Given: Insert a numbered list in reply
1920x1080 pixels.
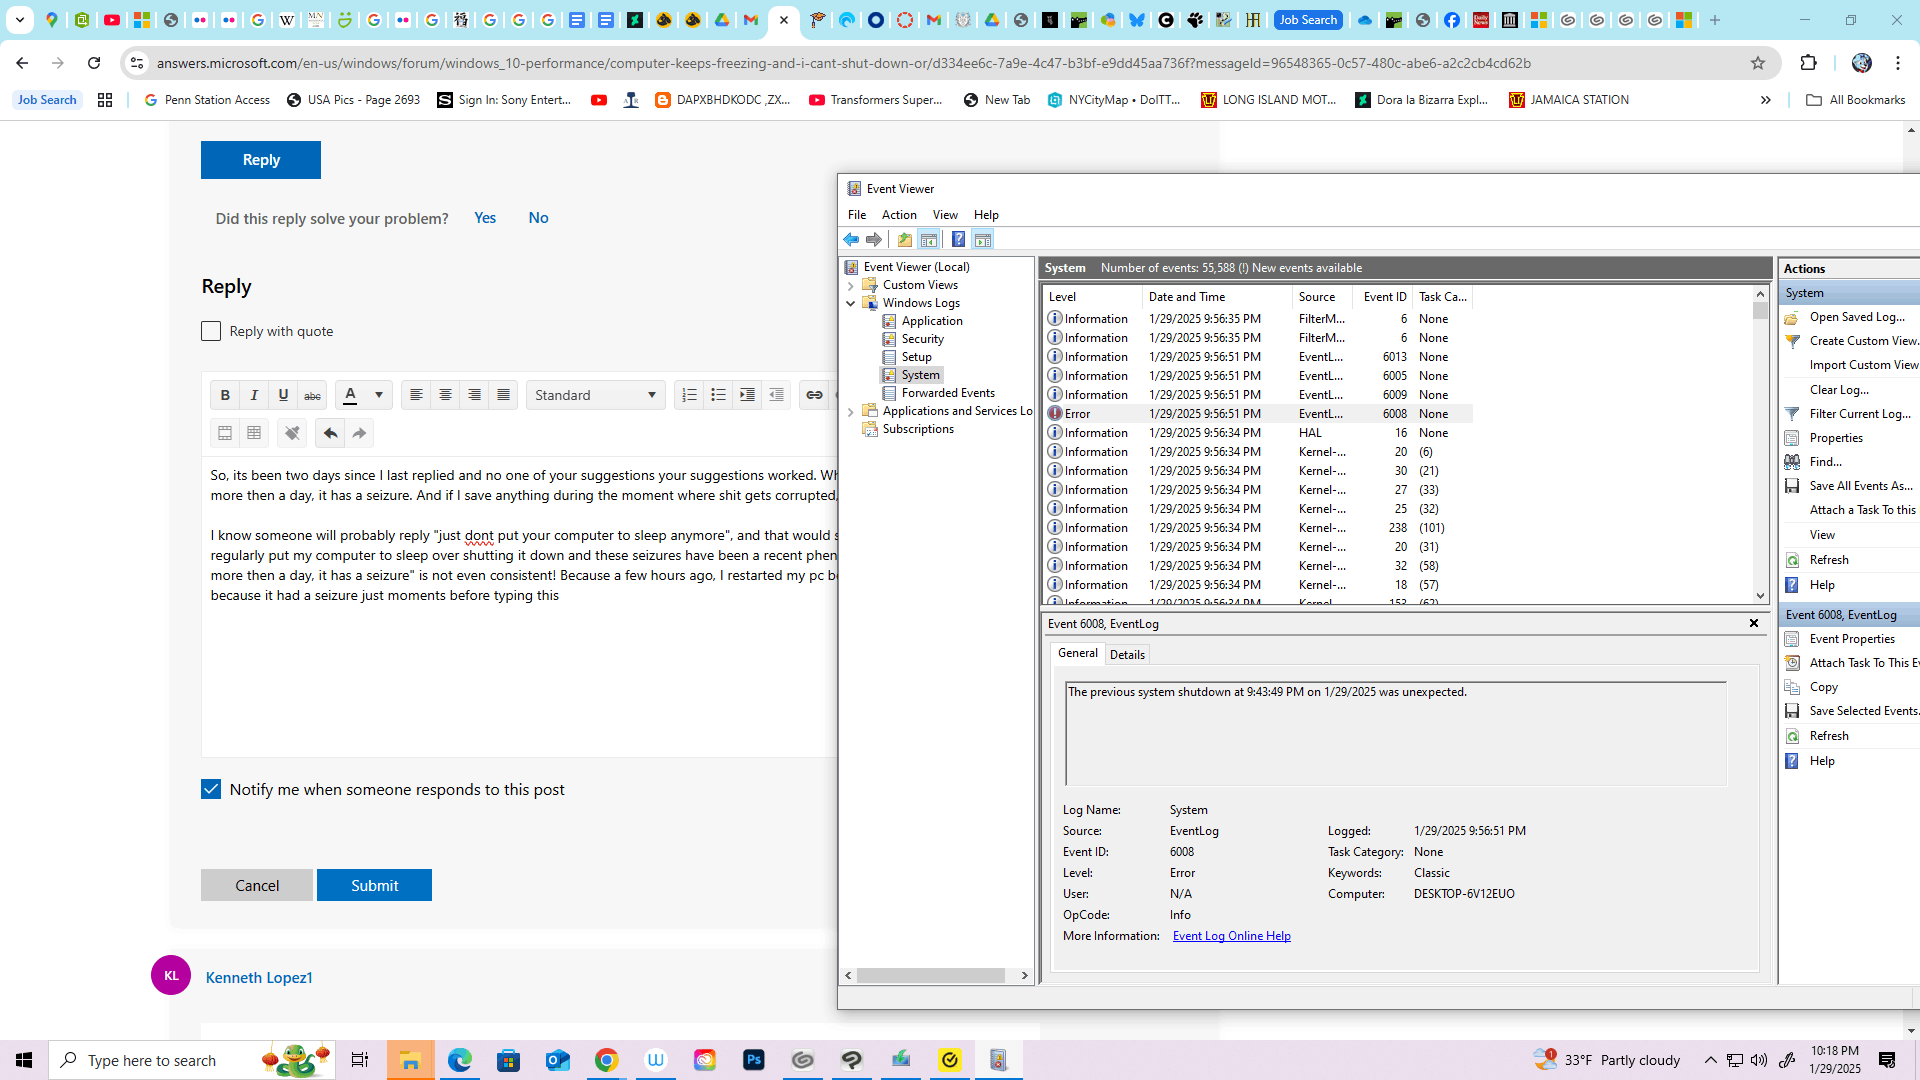Looking at the screenshot, I should [x=689, y=395].
